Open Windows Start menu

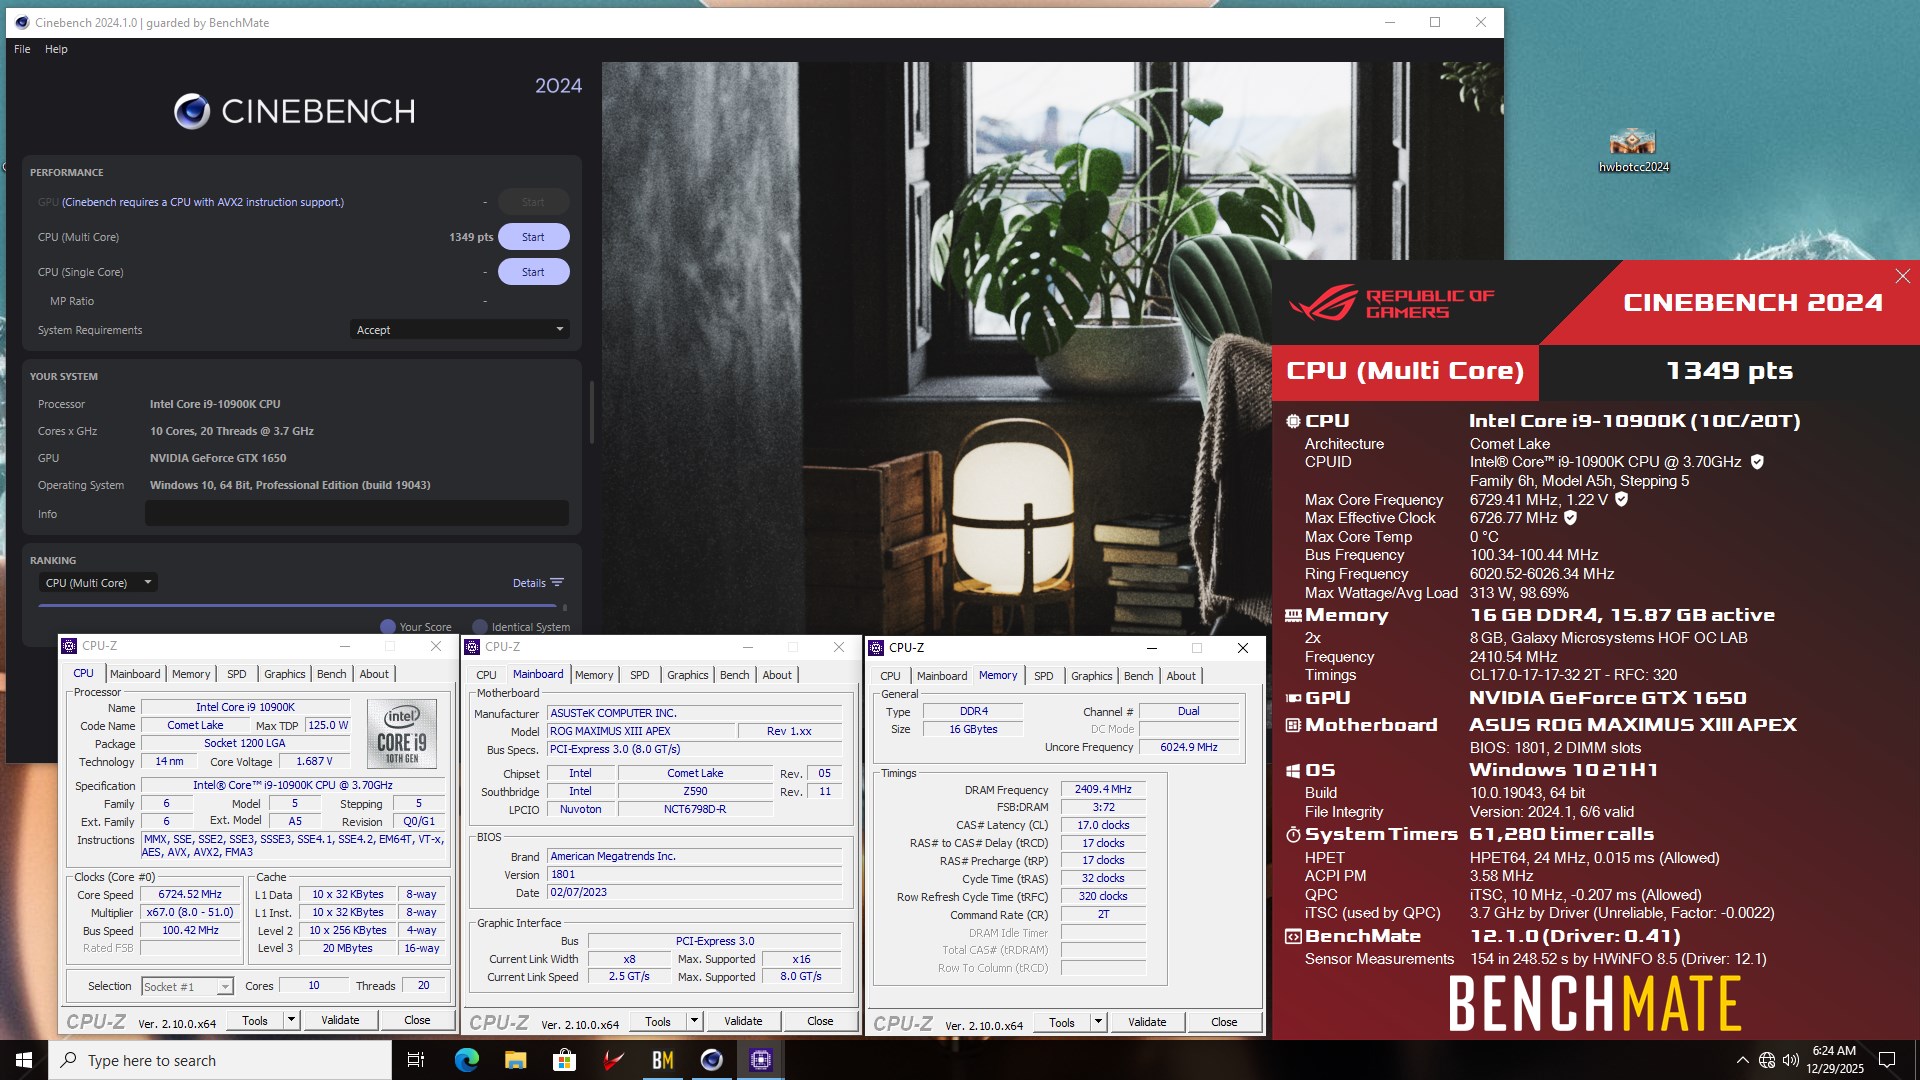[24, 1060]
